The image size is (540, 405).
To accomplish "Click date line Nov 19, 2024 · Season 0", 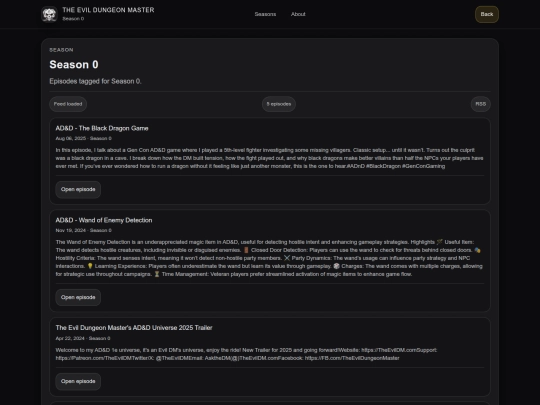I will (83, 230).
